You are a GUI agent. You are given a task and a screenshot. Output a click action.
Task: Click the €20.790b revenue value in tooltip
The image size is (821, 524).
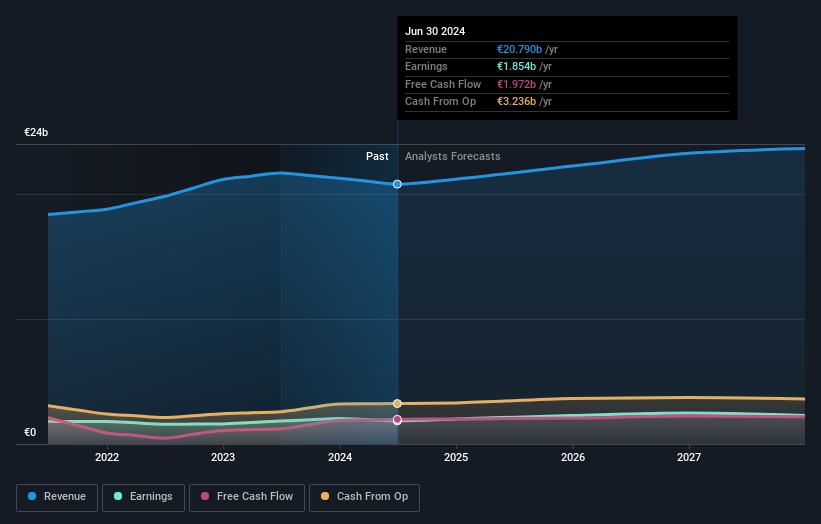coord(519,49)
